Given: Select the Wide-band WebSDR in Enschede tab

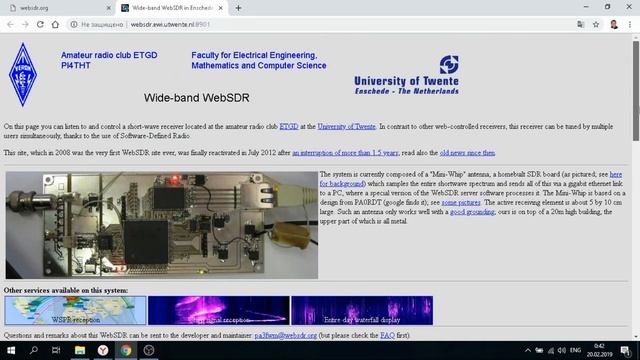Looking at the screenshot, I should coord(171,8).
